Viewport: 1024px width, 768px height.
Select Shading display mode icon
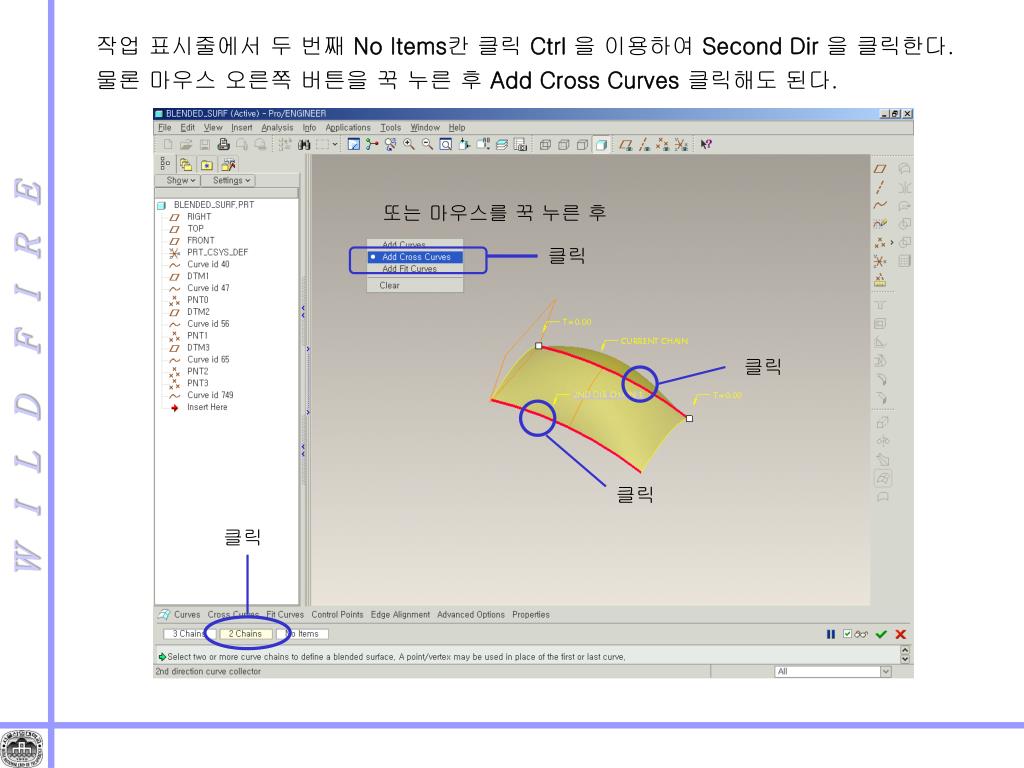coord(601,144)
